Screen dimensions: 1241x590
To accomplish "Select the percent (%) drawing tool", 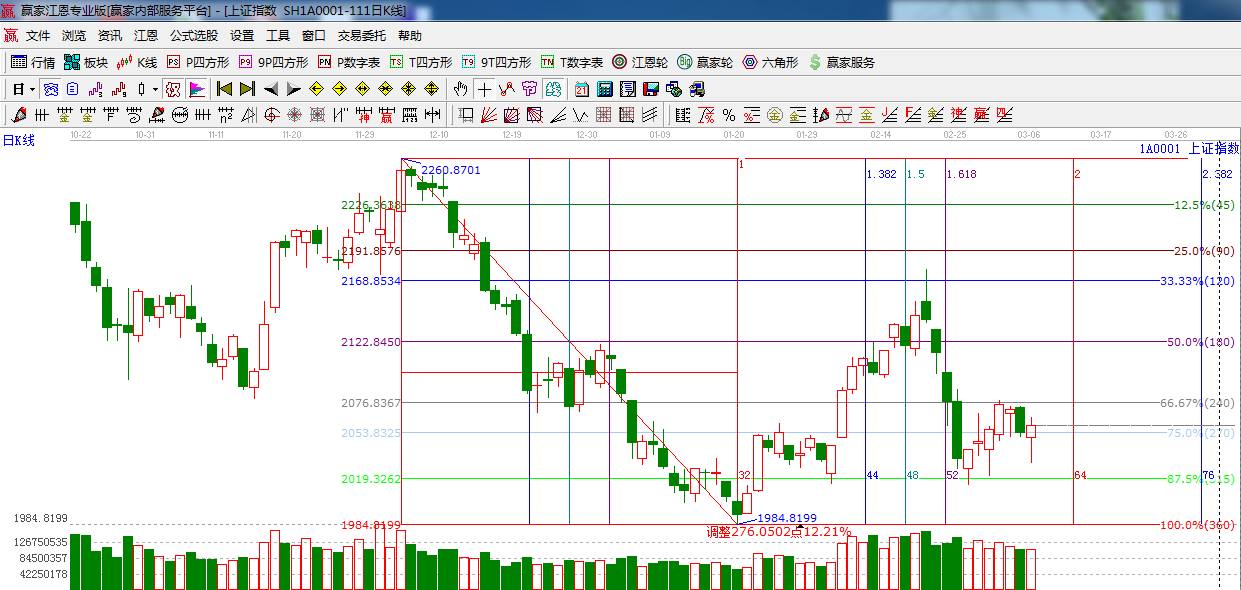I will (728, 115).
